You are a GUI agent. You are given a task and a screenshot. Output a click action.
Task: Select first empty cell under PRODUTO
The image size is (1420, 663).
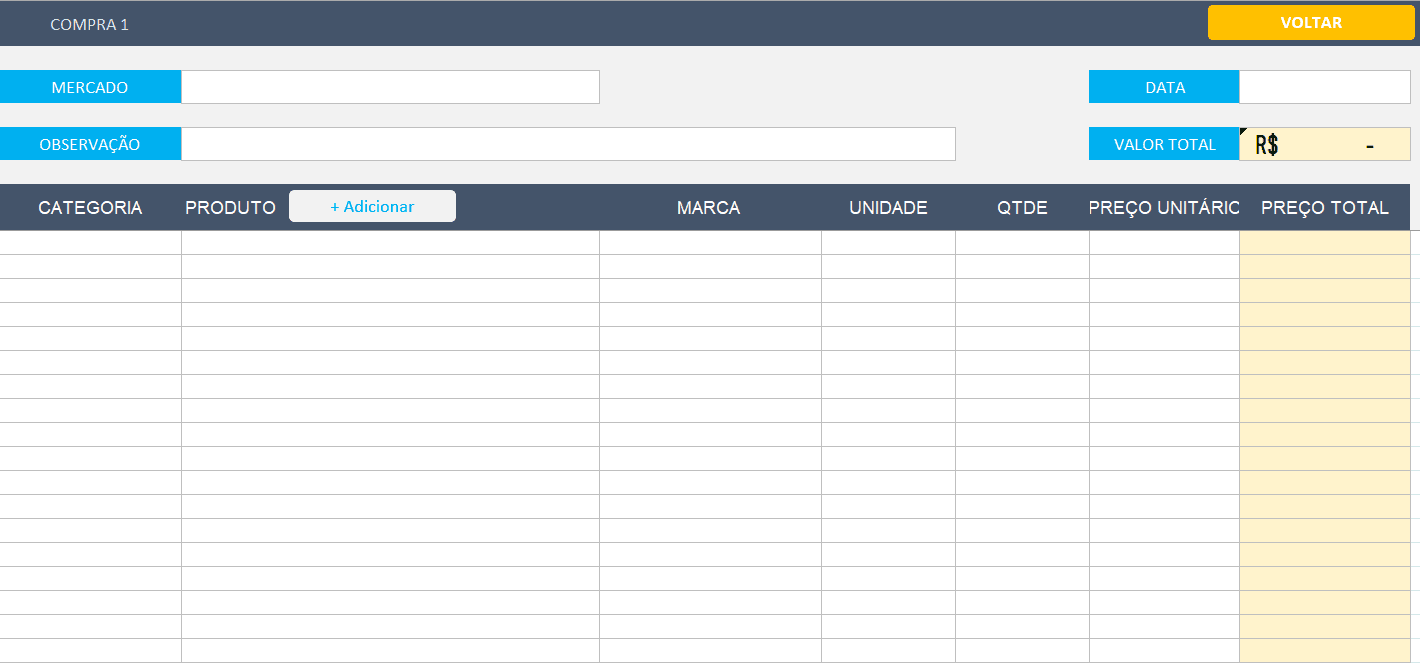pyautogui.click(x=390, y=243)
